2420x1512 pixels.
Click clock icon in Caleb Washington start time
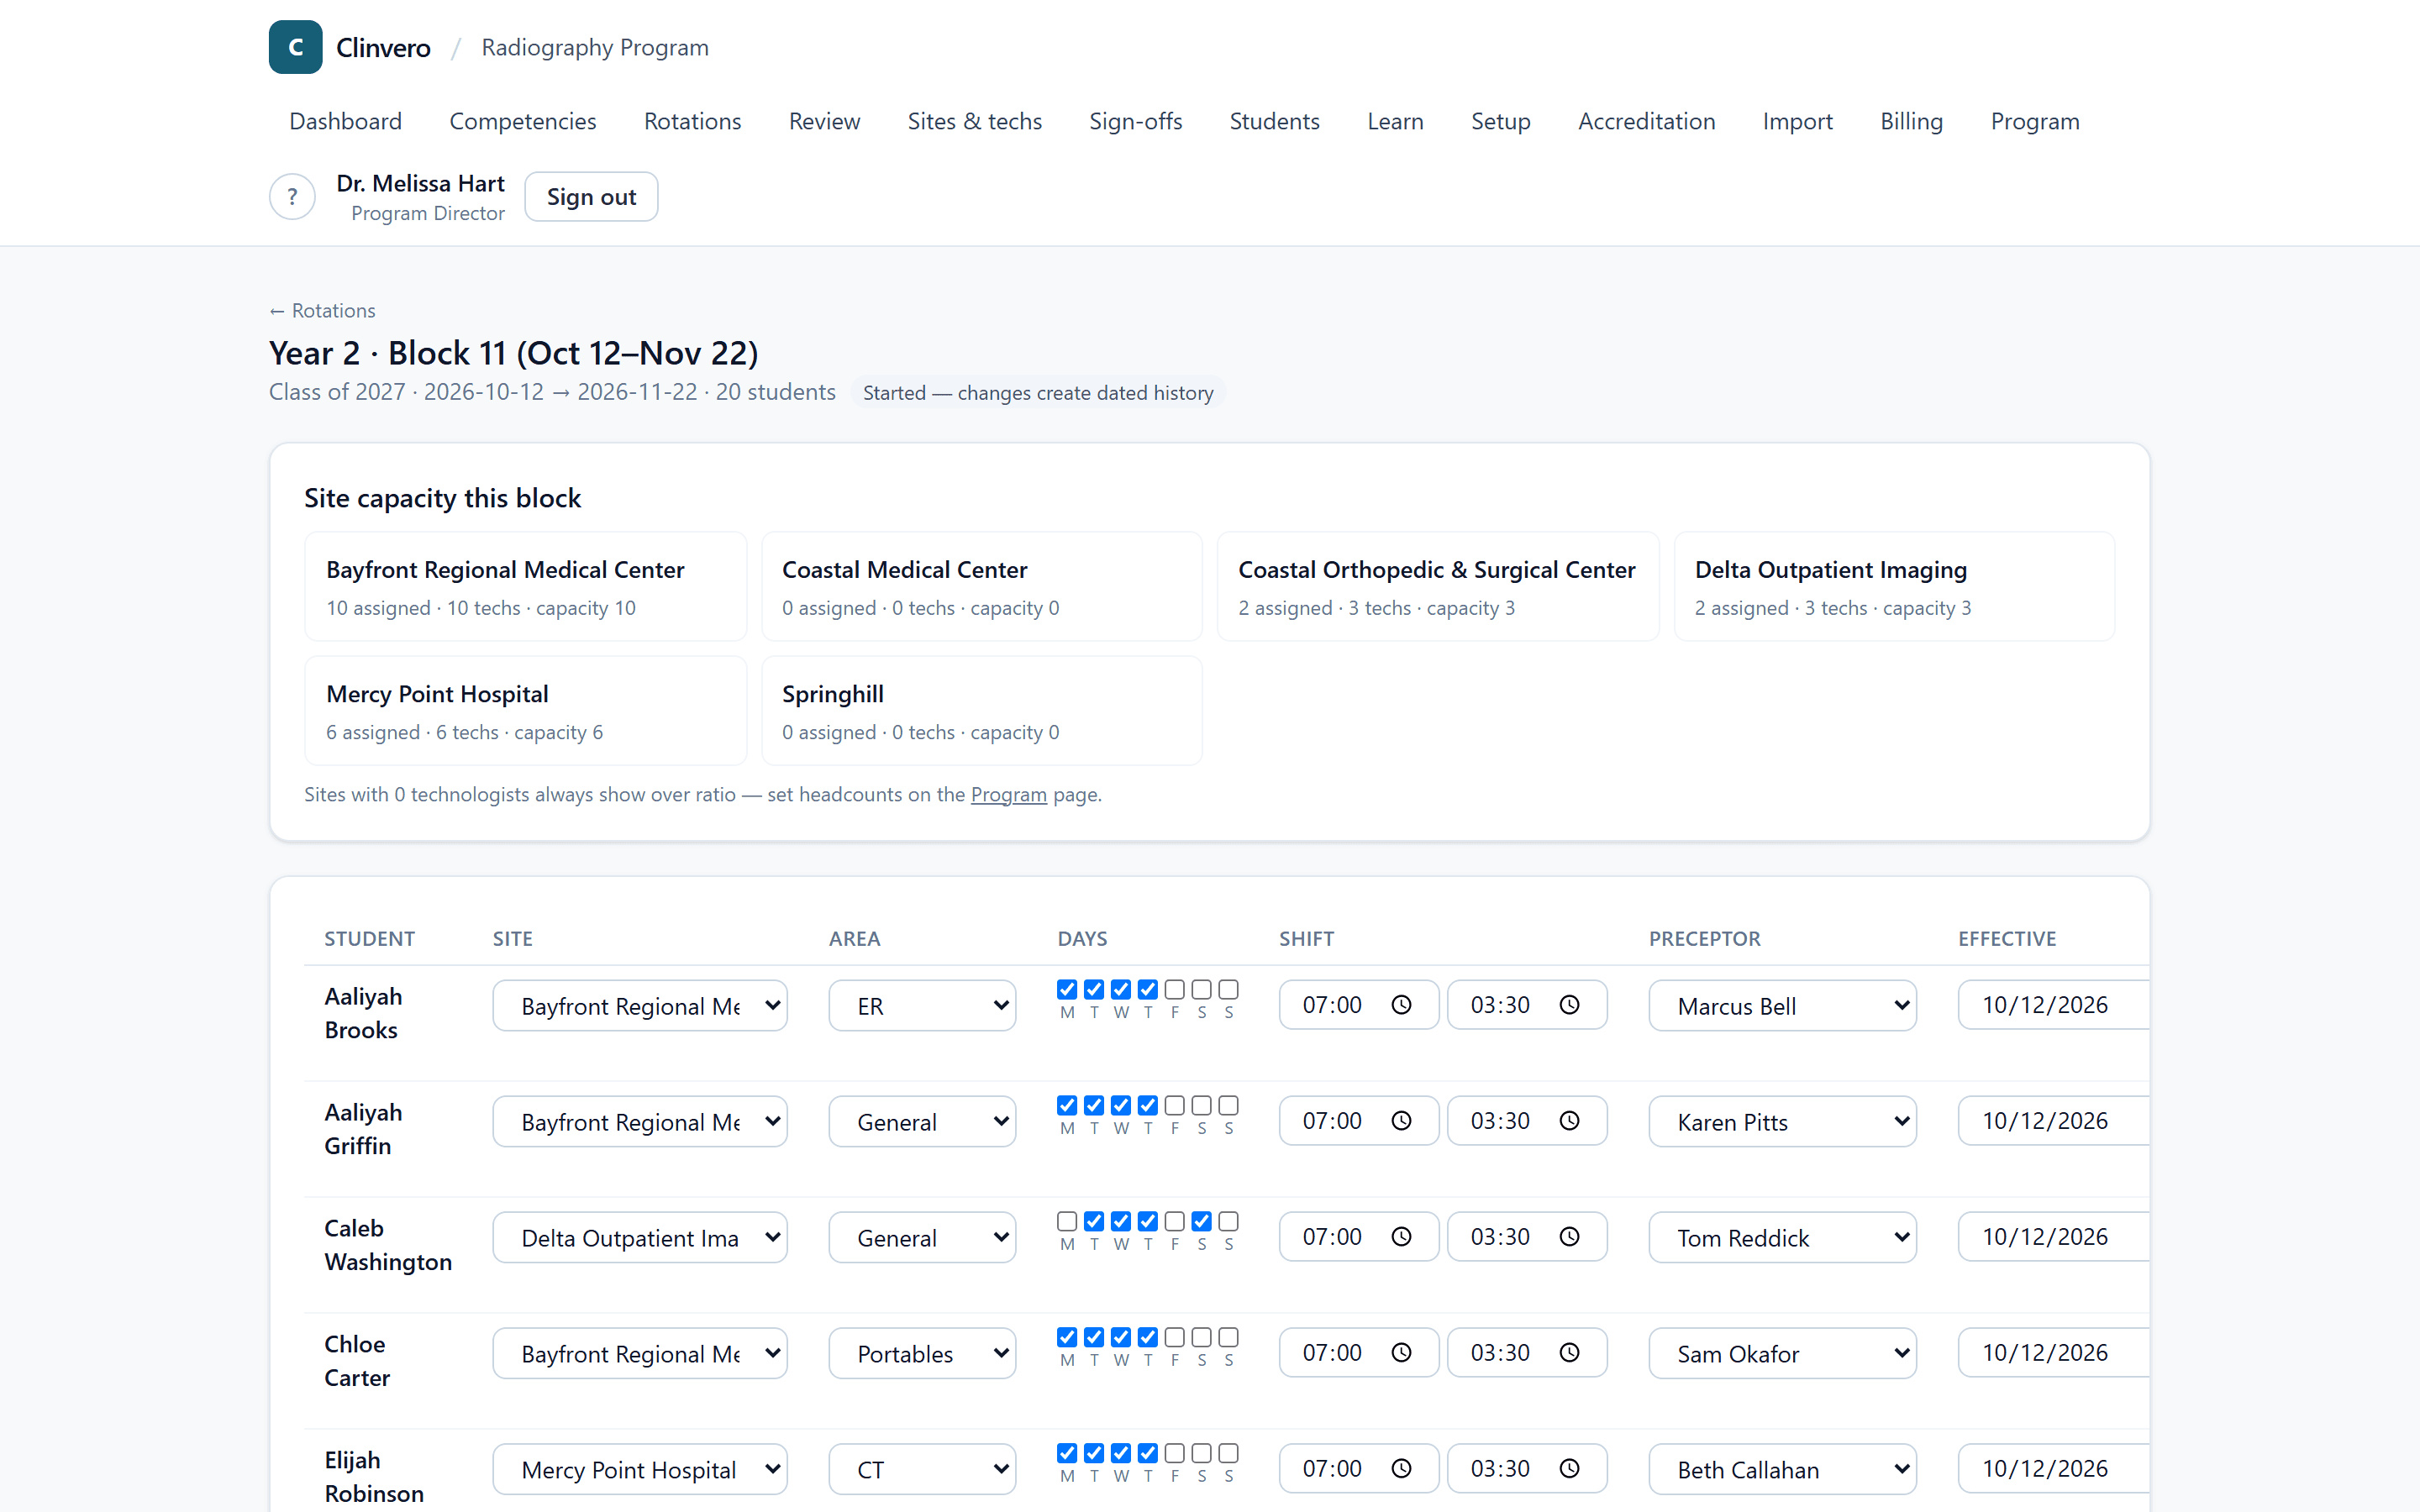coord(1402,1237)
